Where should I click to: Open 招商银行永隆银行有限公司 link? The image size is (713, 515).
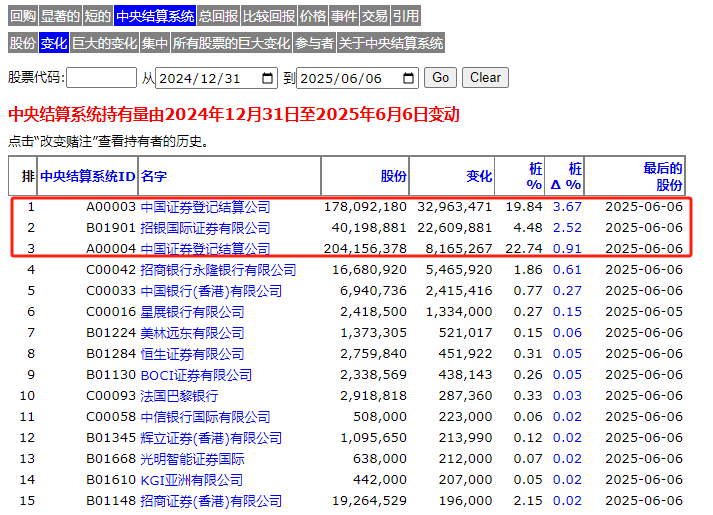pyautogui.click(x=218, y=270)
